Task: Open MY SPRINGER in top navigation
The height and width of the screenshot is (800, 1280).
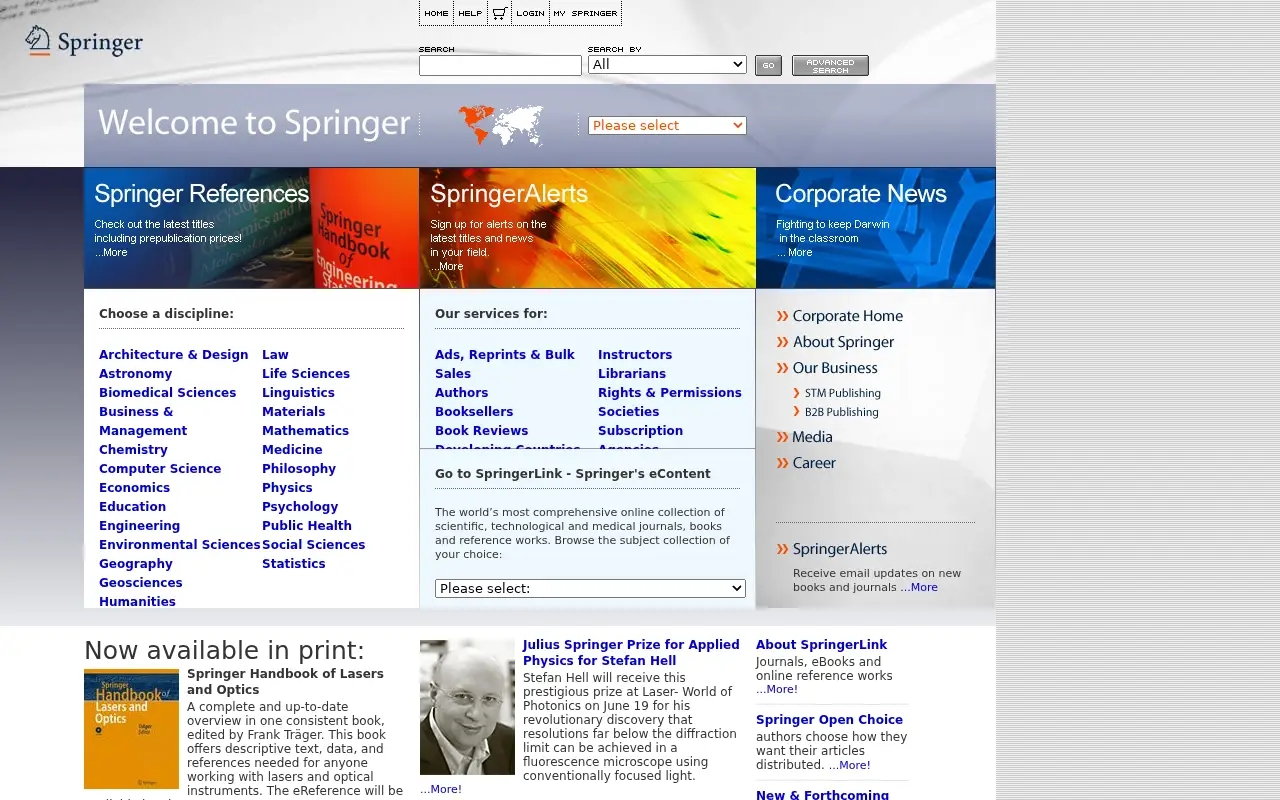Action: click(x=585, y=13)
